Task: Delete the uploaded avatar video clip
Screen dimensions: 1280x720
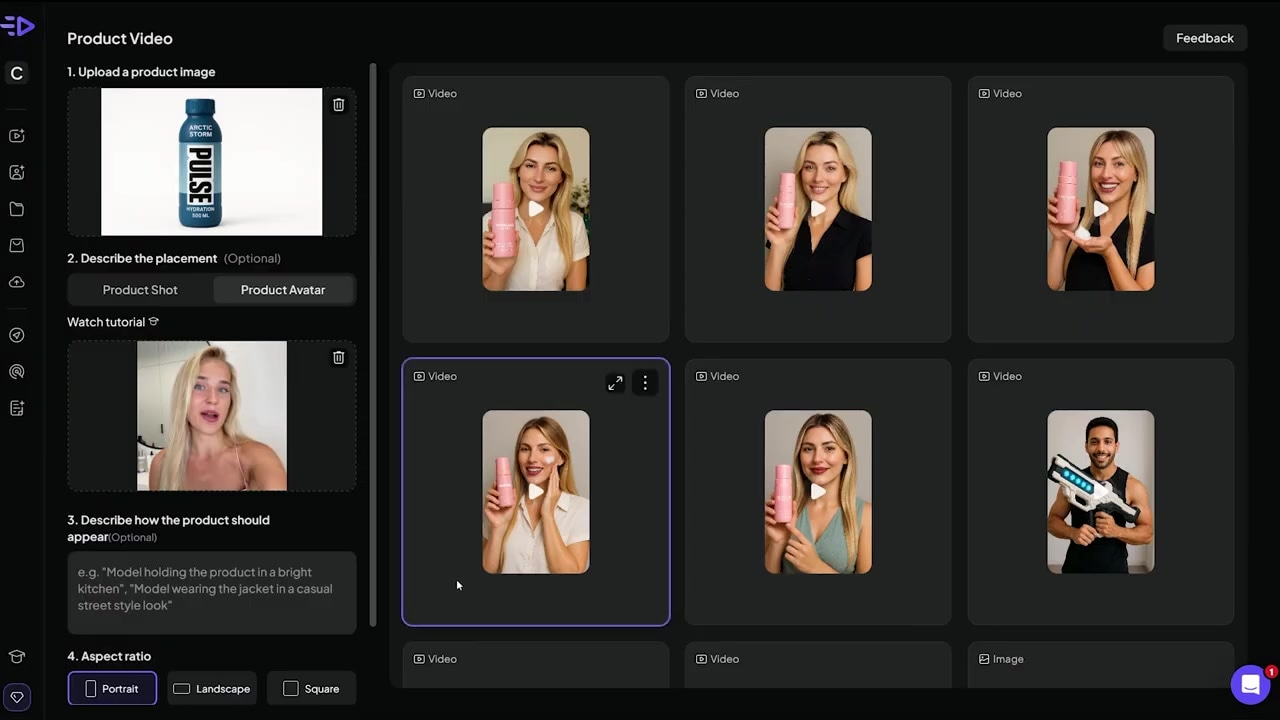Action: pos(339,357)
